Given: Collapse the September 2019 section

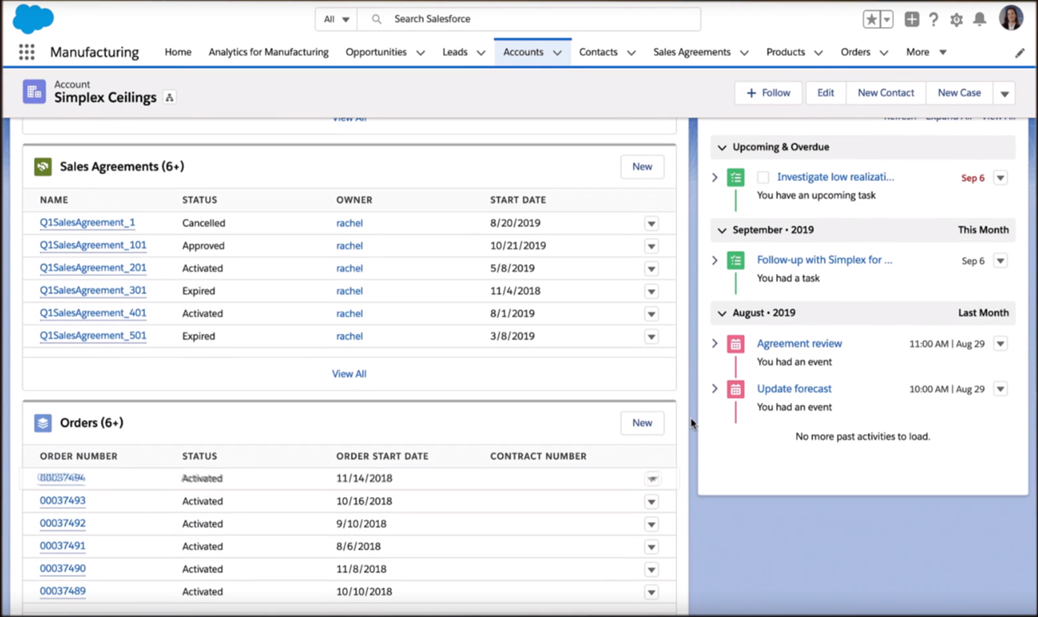Looking at the screenshot, I should click(722, 230).
